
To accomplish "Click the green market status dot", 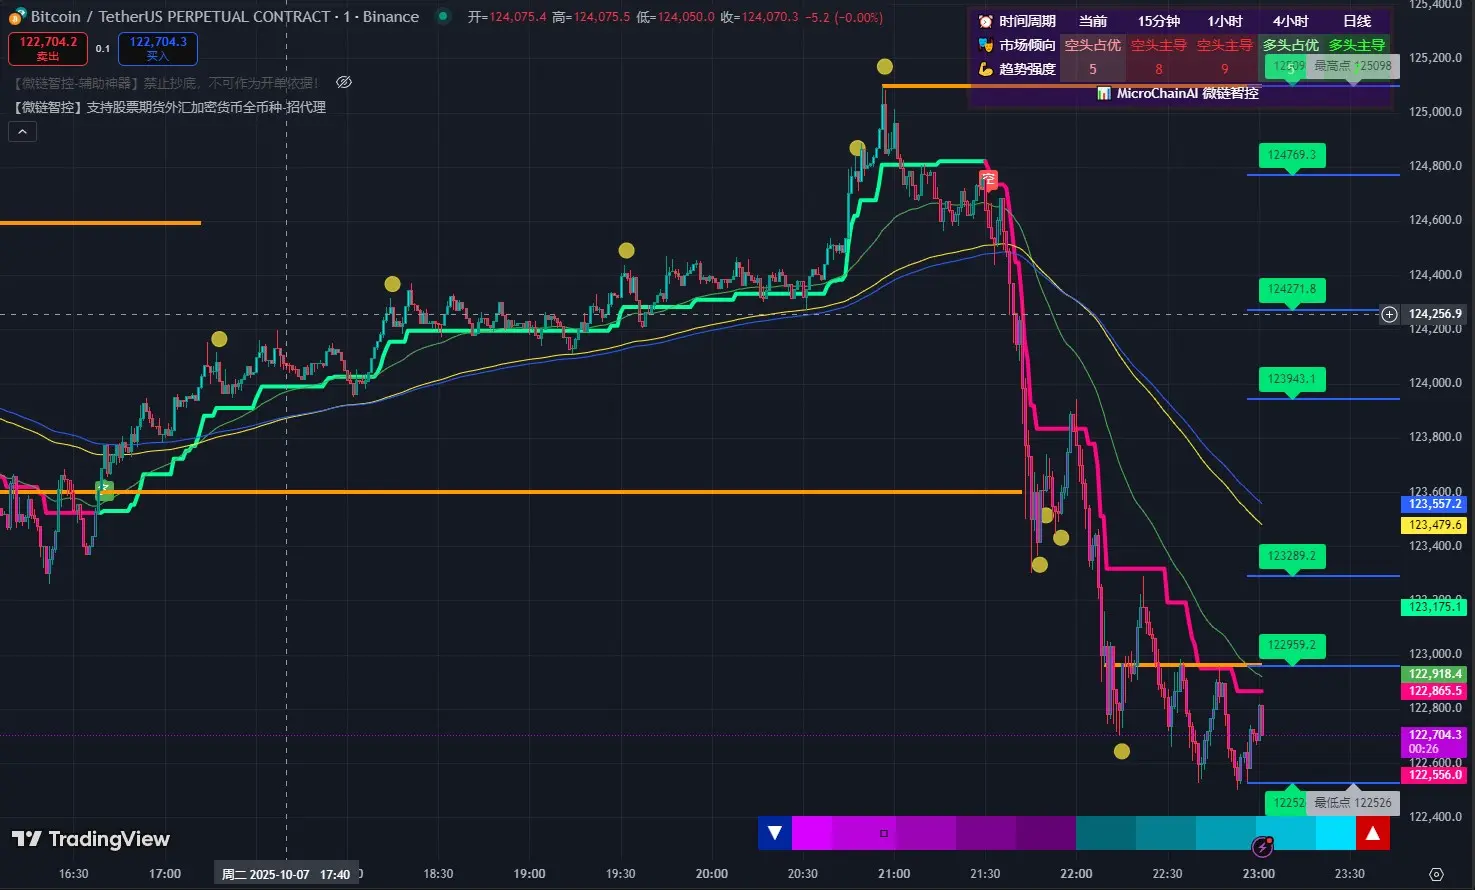I will pos(443,16).
